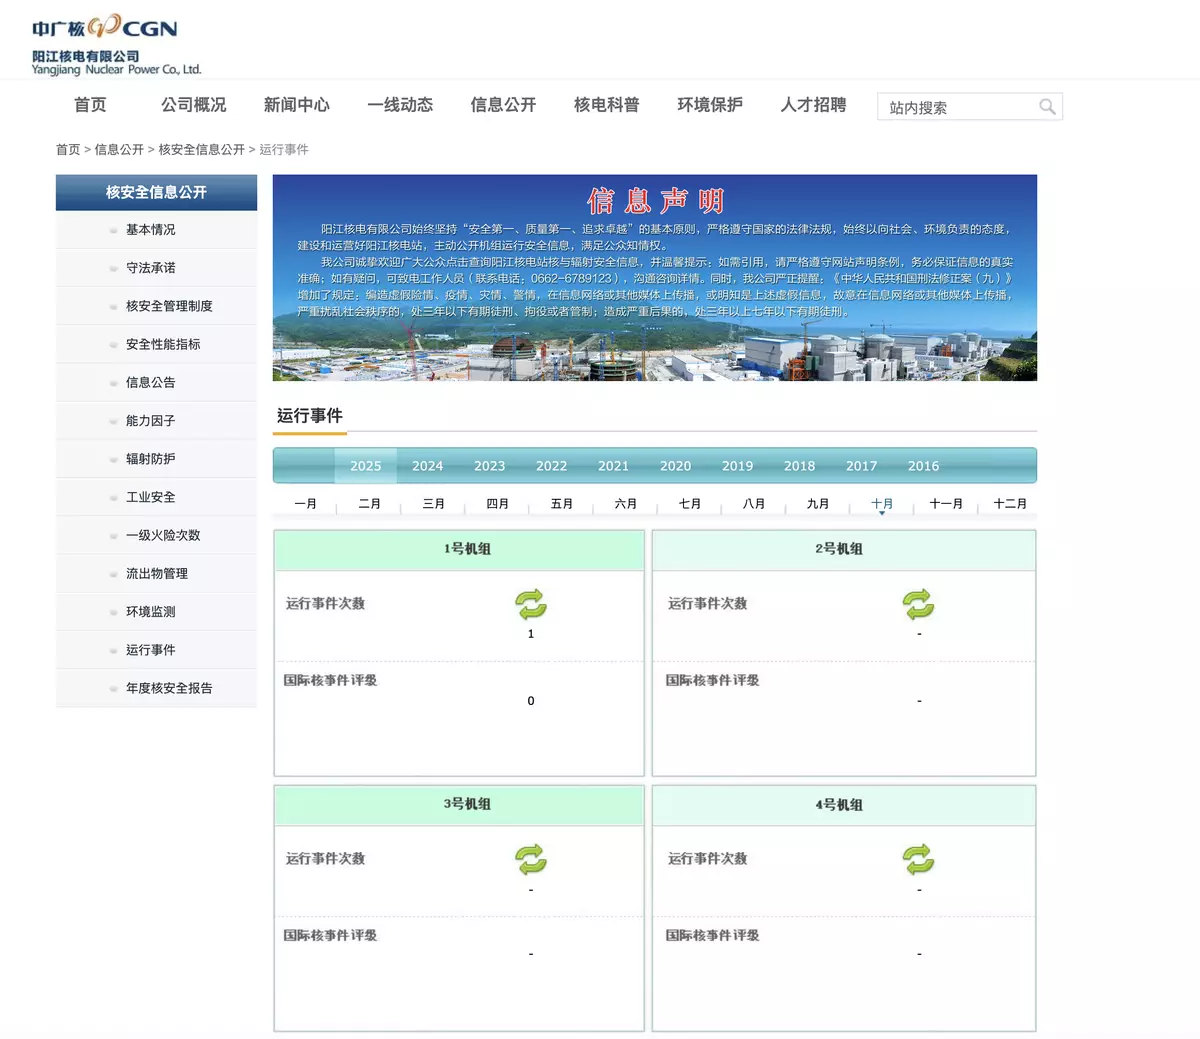
Task: Click the search magnifier icon
Action: [x=1047, y=107]
